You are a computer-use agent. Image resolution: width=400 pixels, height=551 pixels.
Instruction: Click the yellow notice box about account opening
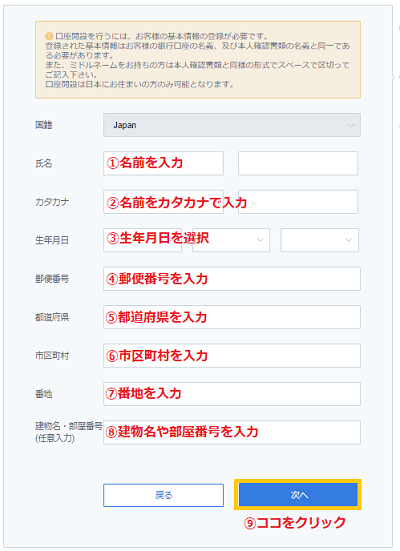(x=198, y=60)
